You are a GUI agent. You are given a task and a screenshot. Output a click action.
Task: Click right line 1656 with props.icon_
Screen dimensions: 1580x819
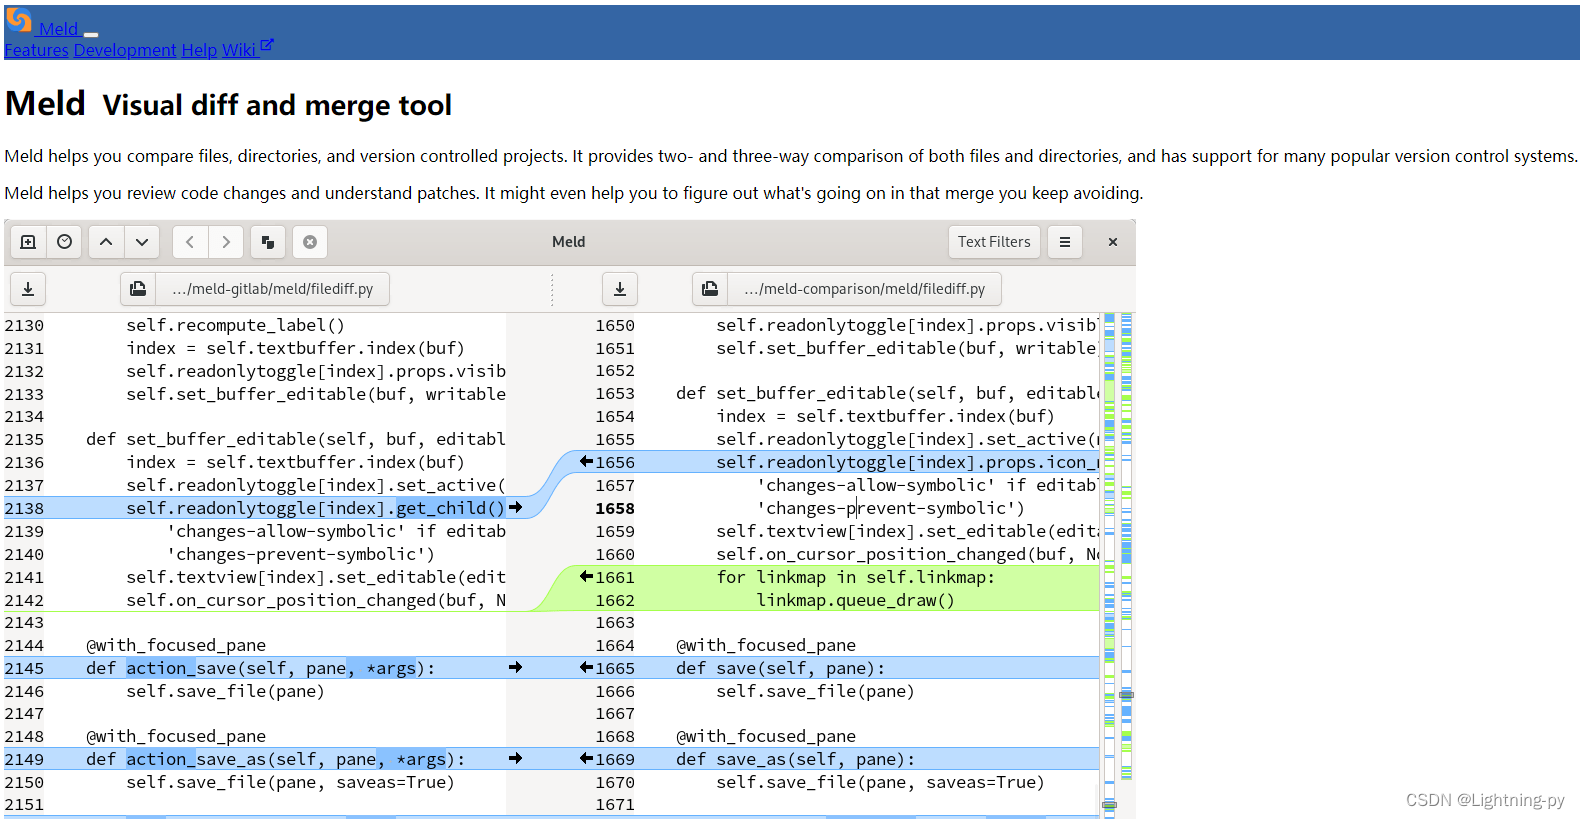907,462
